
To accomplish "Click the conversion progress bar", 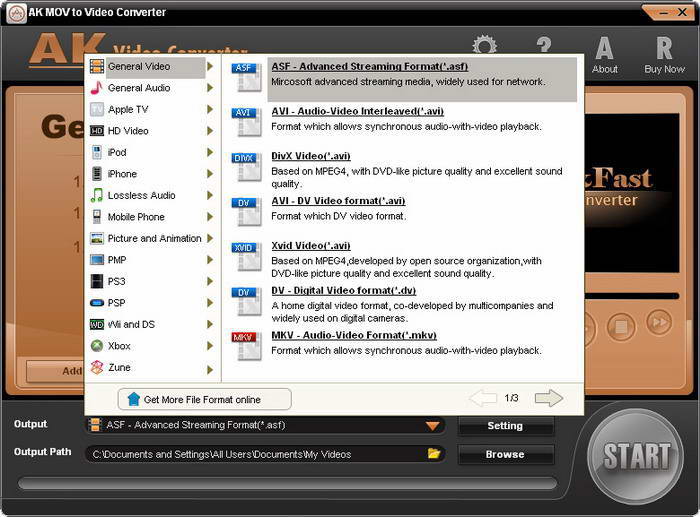I will pyautogui.click(x=288, y=483).
